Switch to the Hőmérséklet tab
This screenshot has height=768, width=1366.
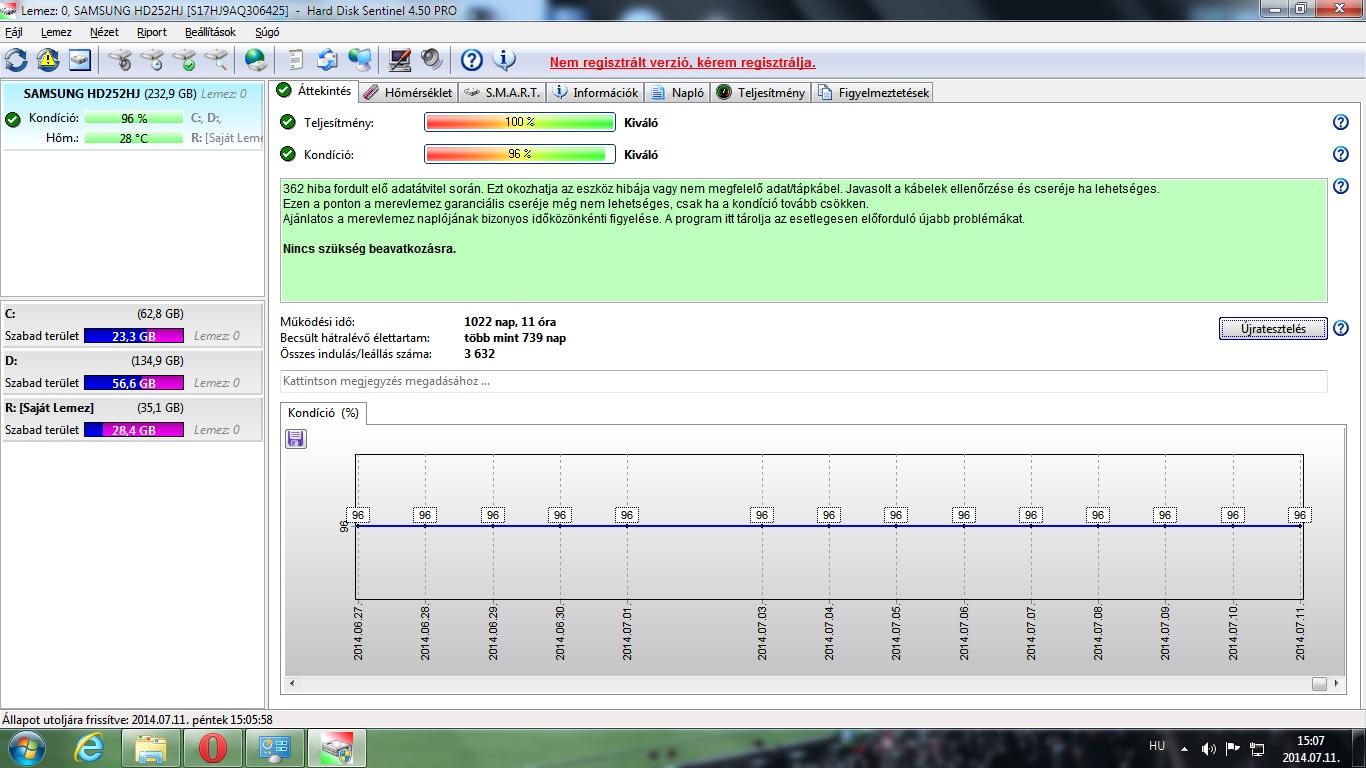tap(408, 92)
